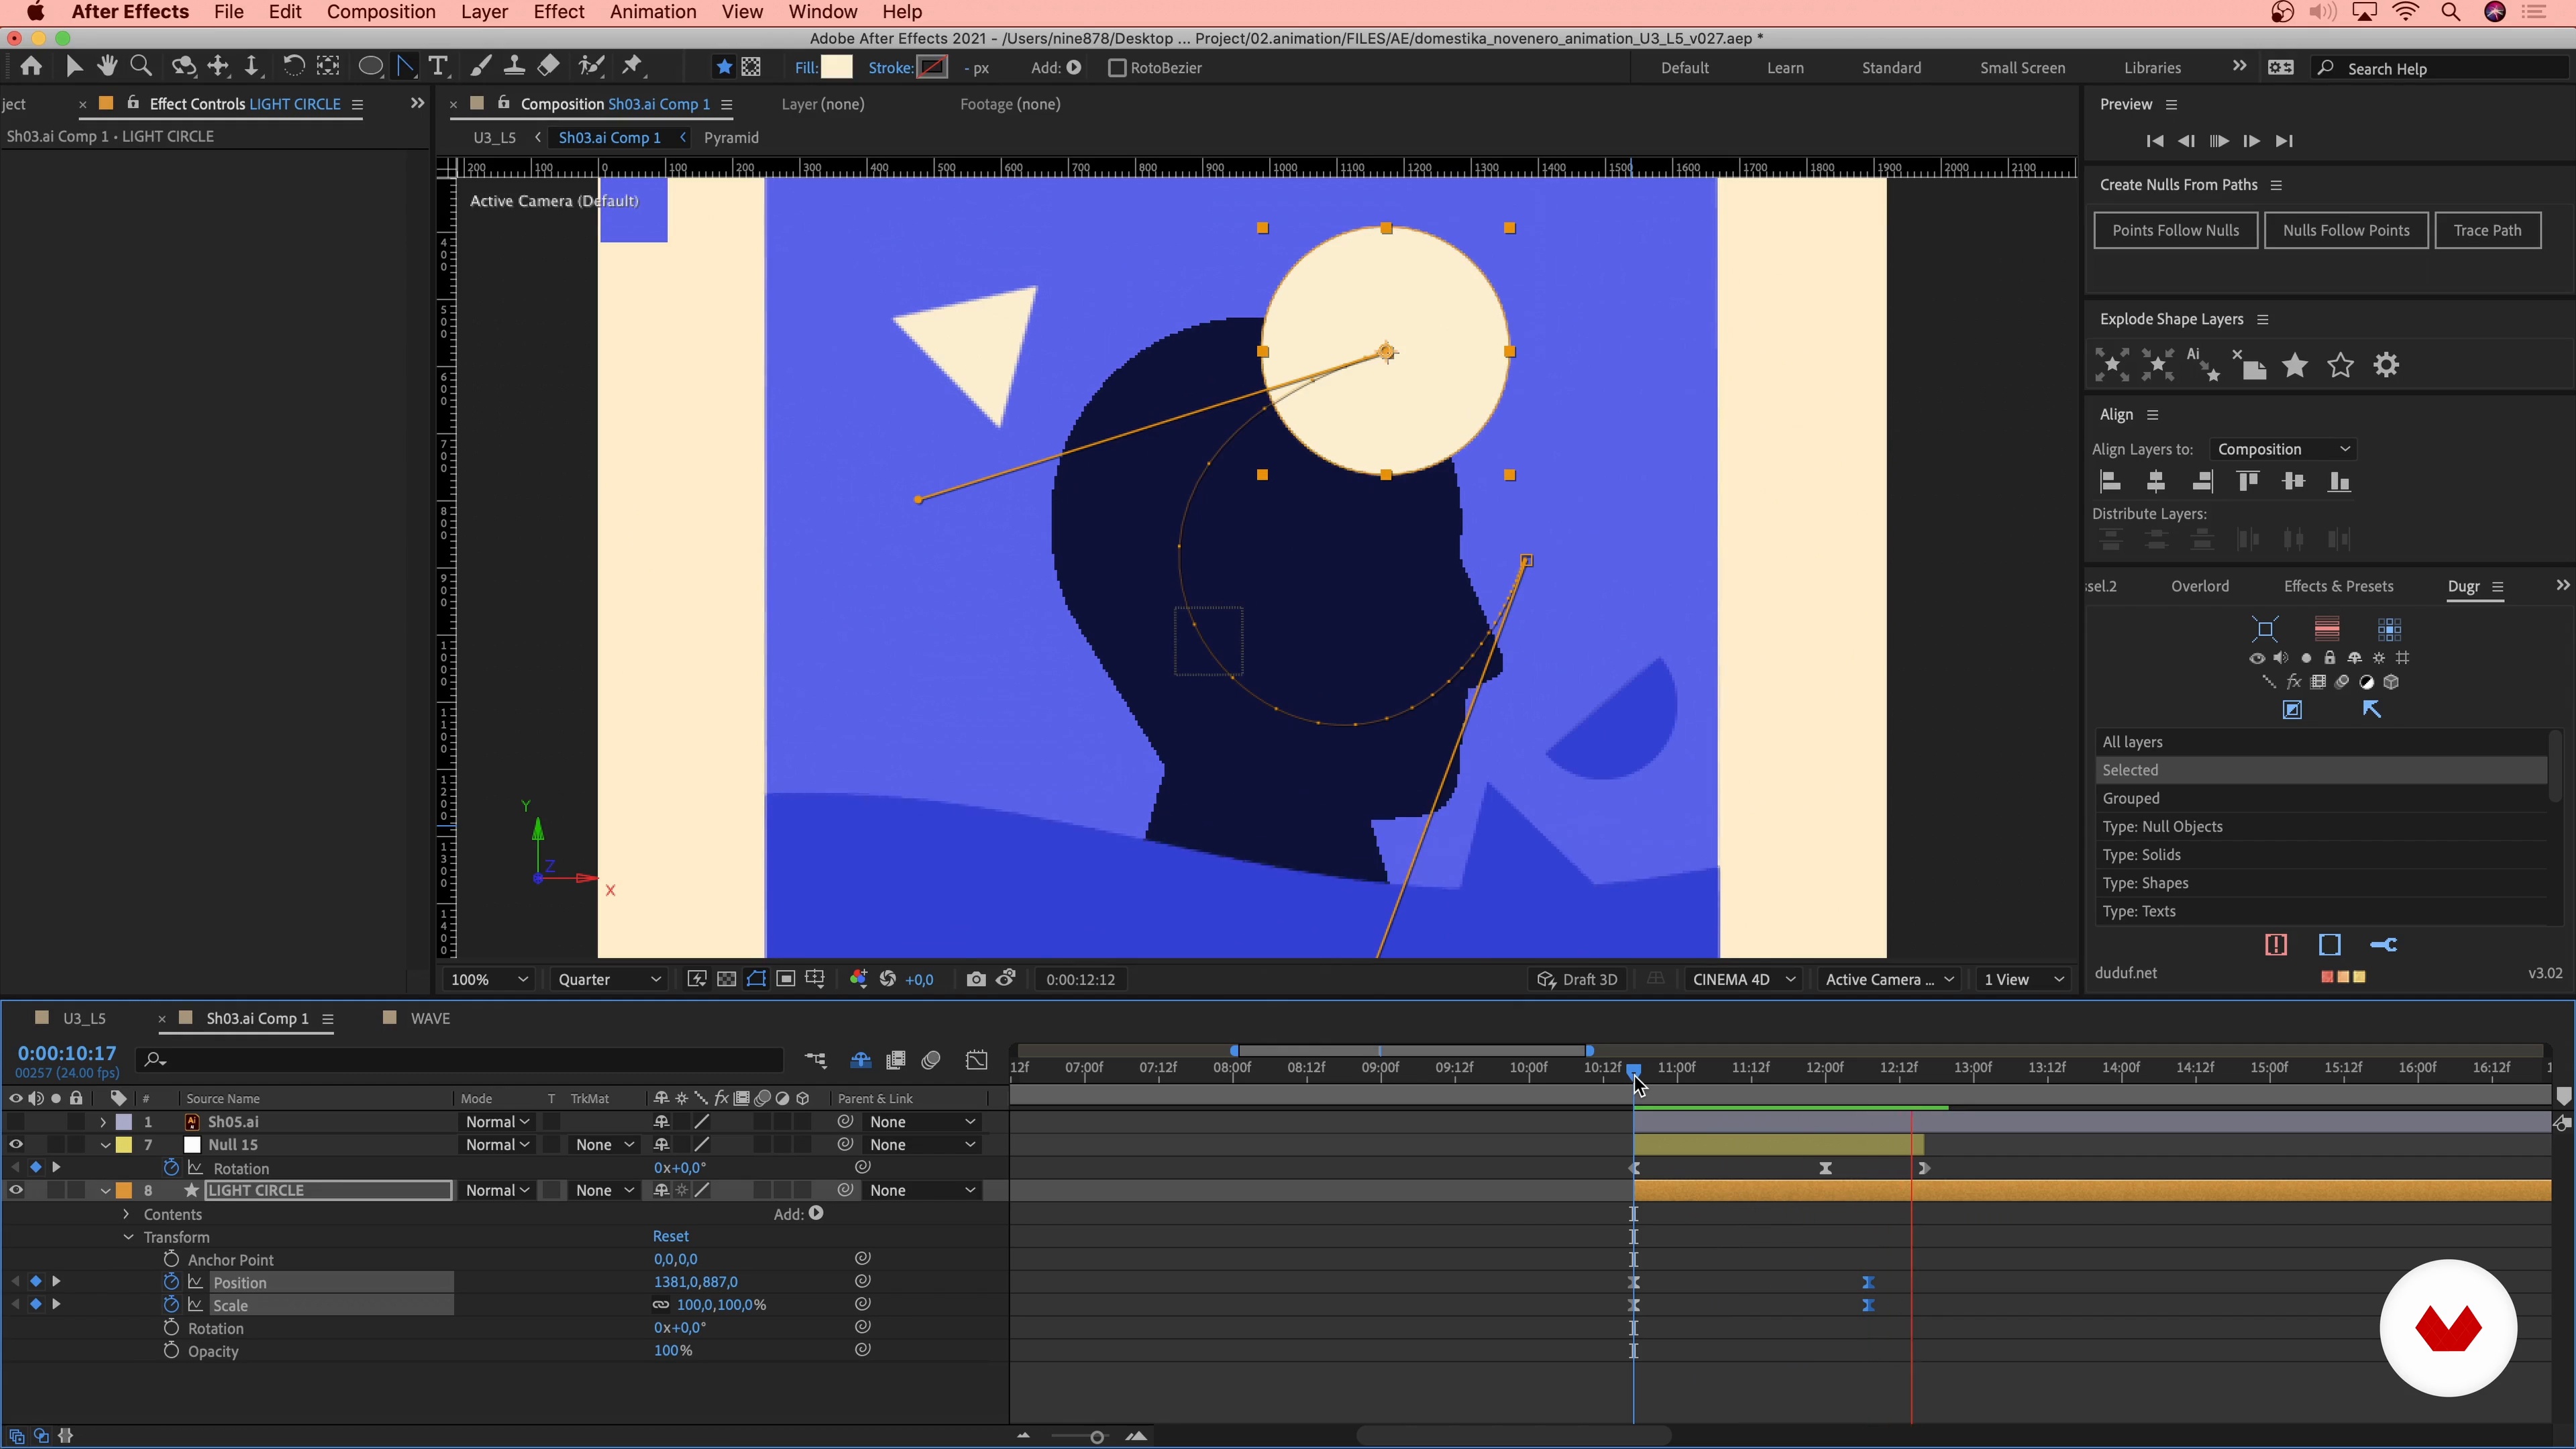Select the Home tool icon
Image resolution: width=2576 pixels, height=1449 pixels.
coord(31,67)
